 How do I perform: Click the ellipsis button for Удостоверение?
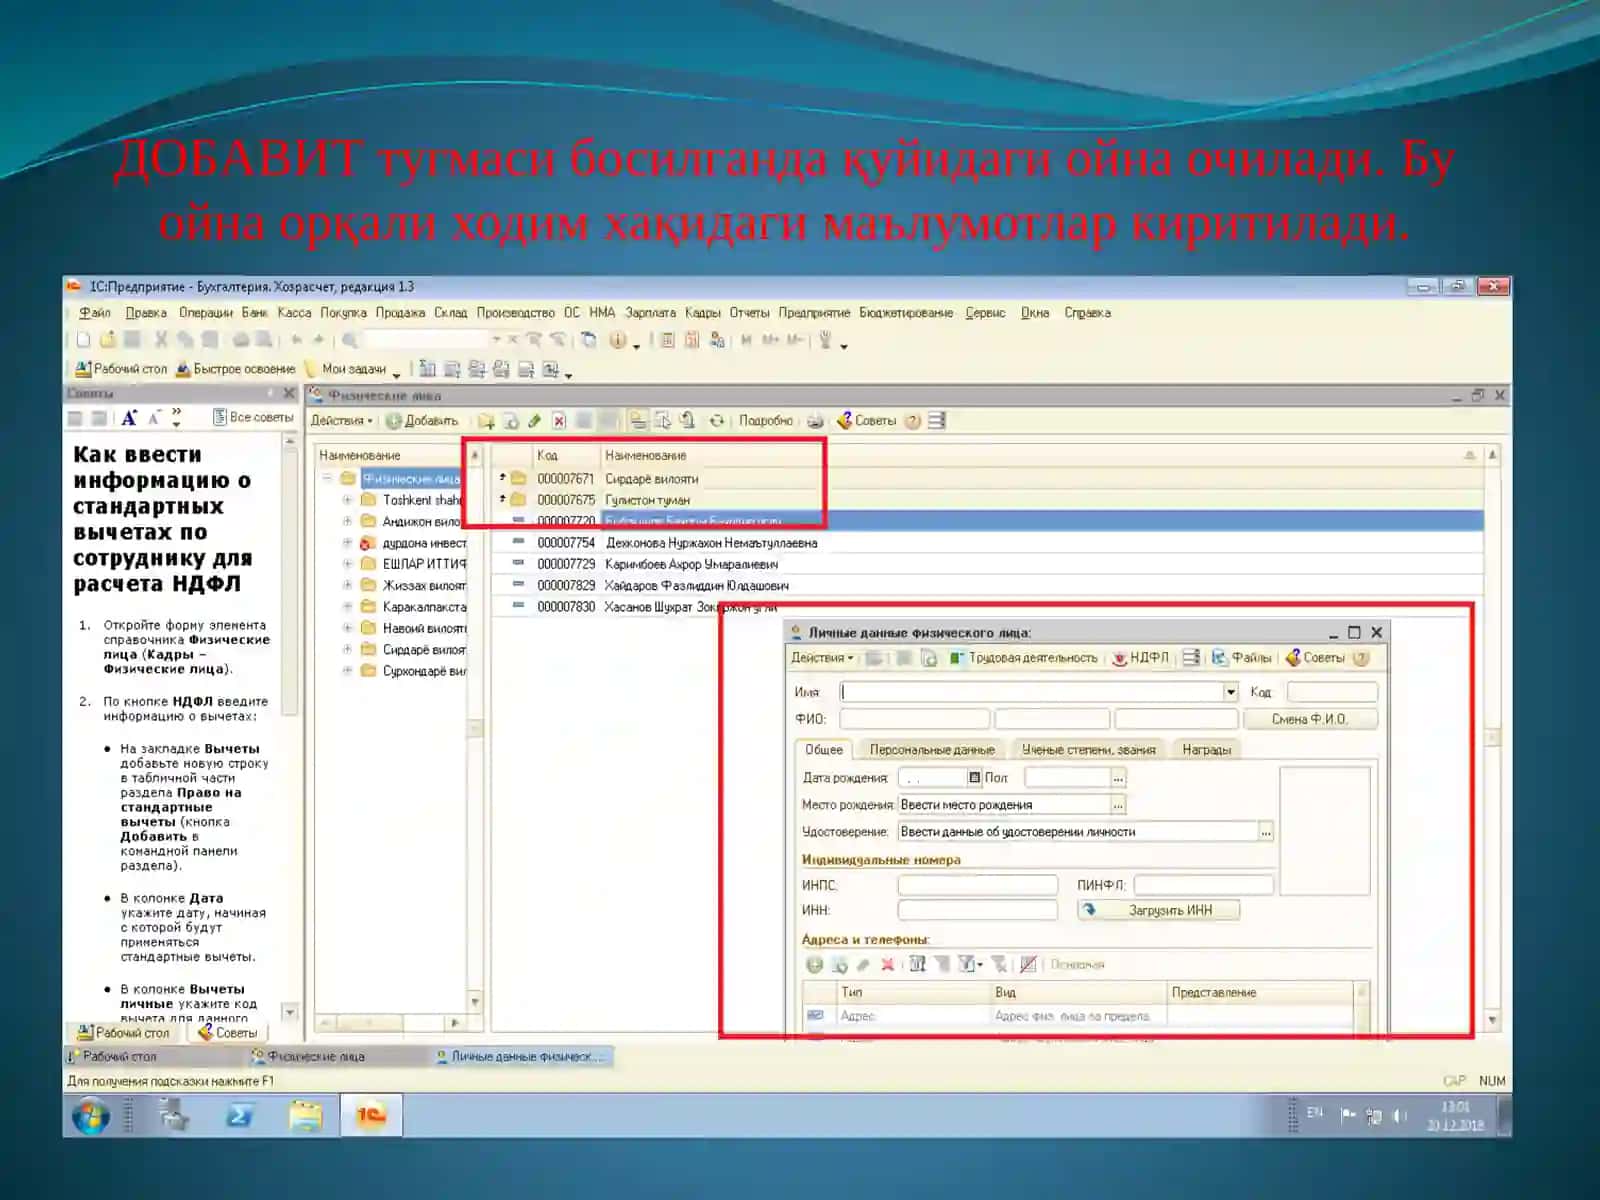1266,832
